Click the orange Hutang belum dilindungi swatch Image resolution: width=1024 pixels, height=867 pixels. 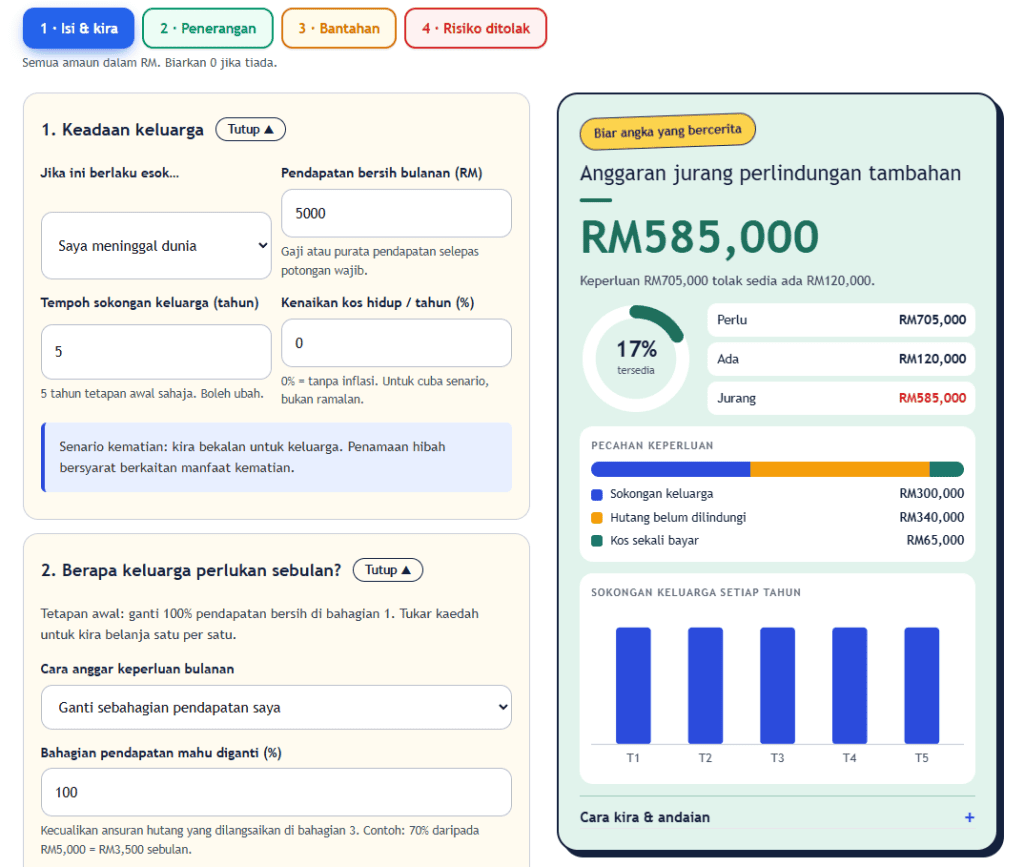tap(596, 518)
